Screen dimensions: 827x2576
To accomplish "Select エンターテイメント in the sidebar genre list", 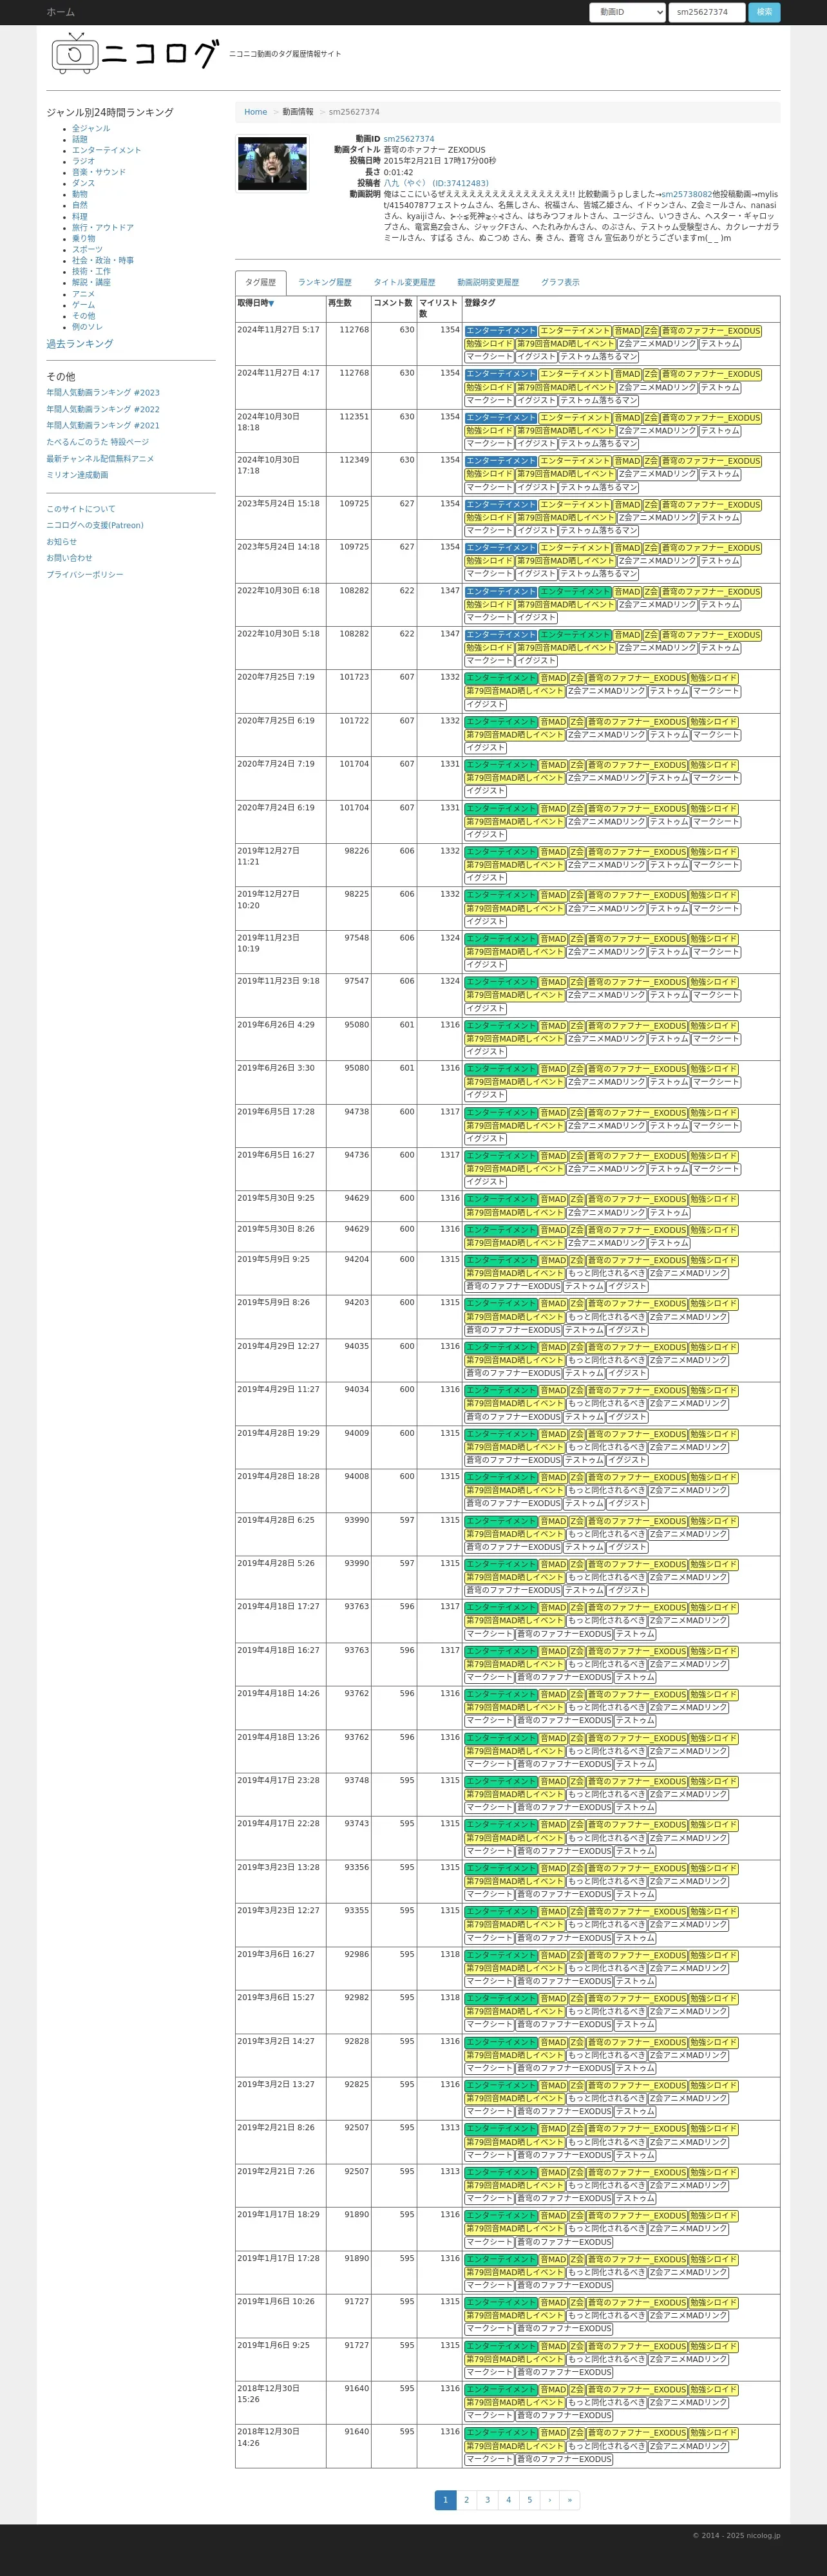I will pos(106,150).
